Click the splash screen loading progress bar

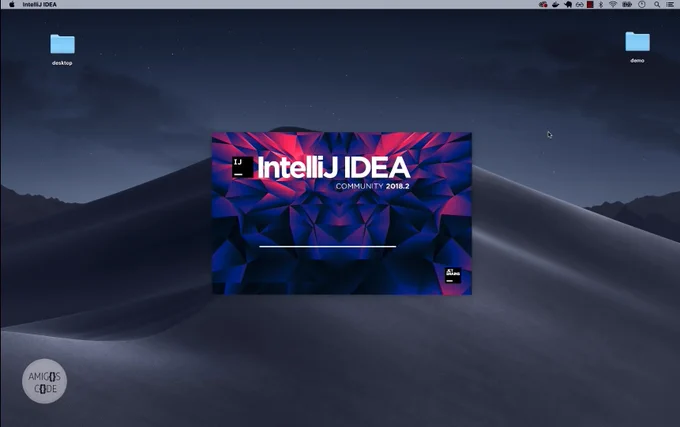pos(327,246)
